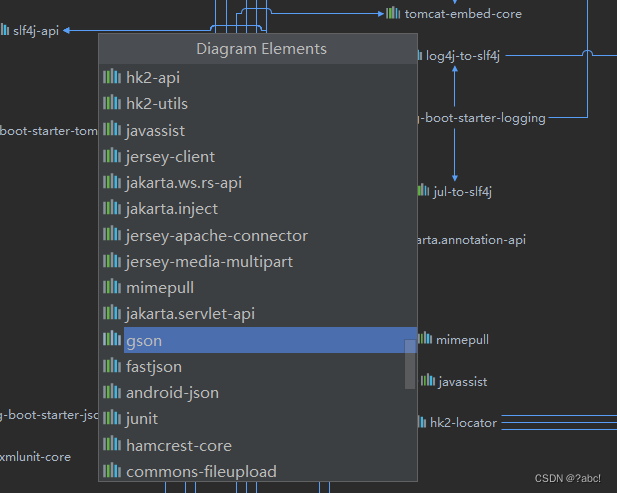Click the slf4j-api diagram node label

(36, 31)
